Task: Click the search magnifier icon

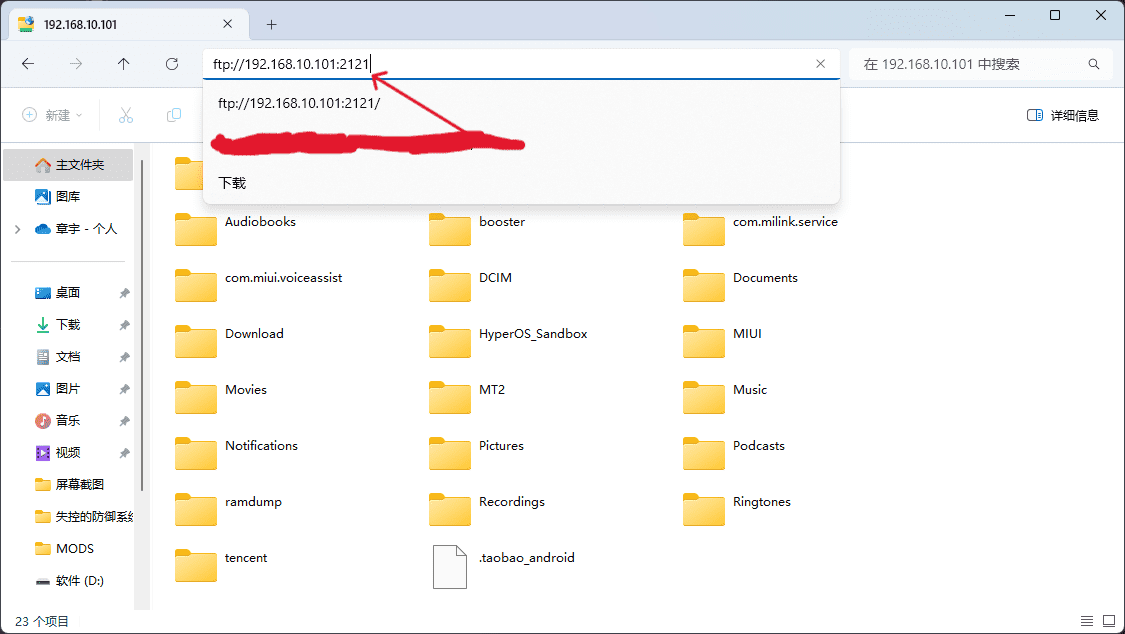Action: click(x=1094, y=64)
